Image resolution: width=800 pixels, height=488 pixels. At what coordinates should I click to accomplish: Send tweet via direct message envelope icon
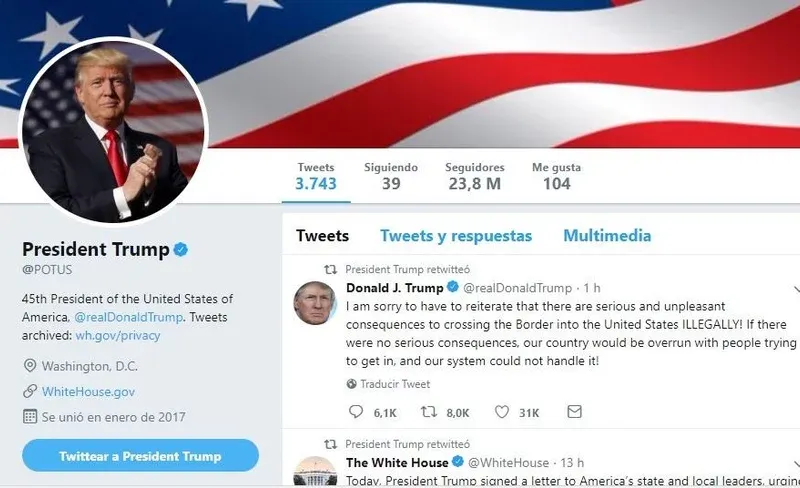coord(574,411)
